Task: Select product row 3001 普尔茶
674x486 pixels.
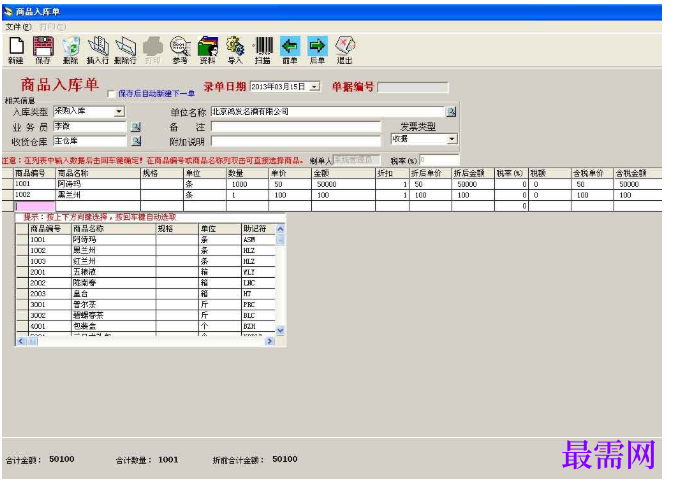Action: [146, 305]
